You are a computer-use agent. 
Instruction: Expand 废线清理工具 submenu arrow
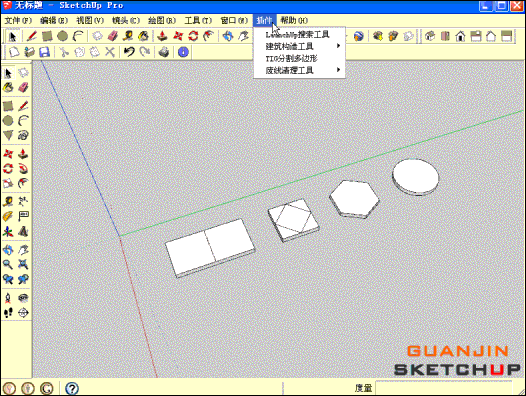click(338, 70)
